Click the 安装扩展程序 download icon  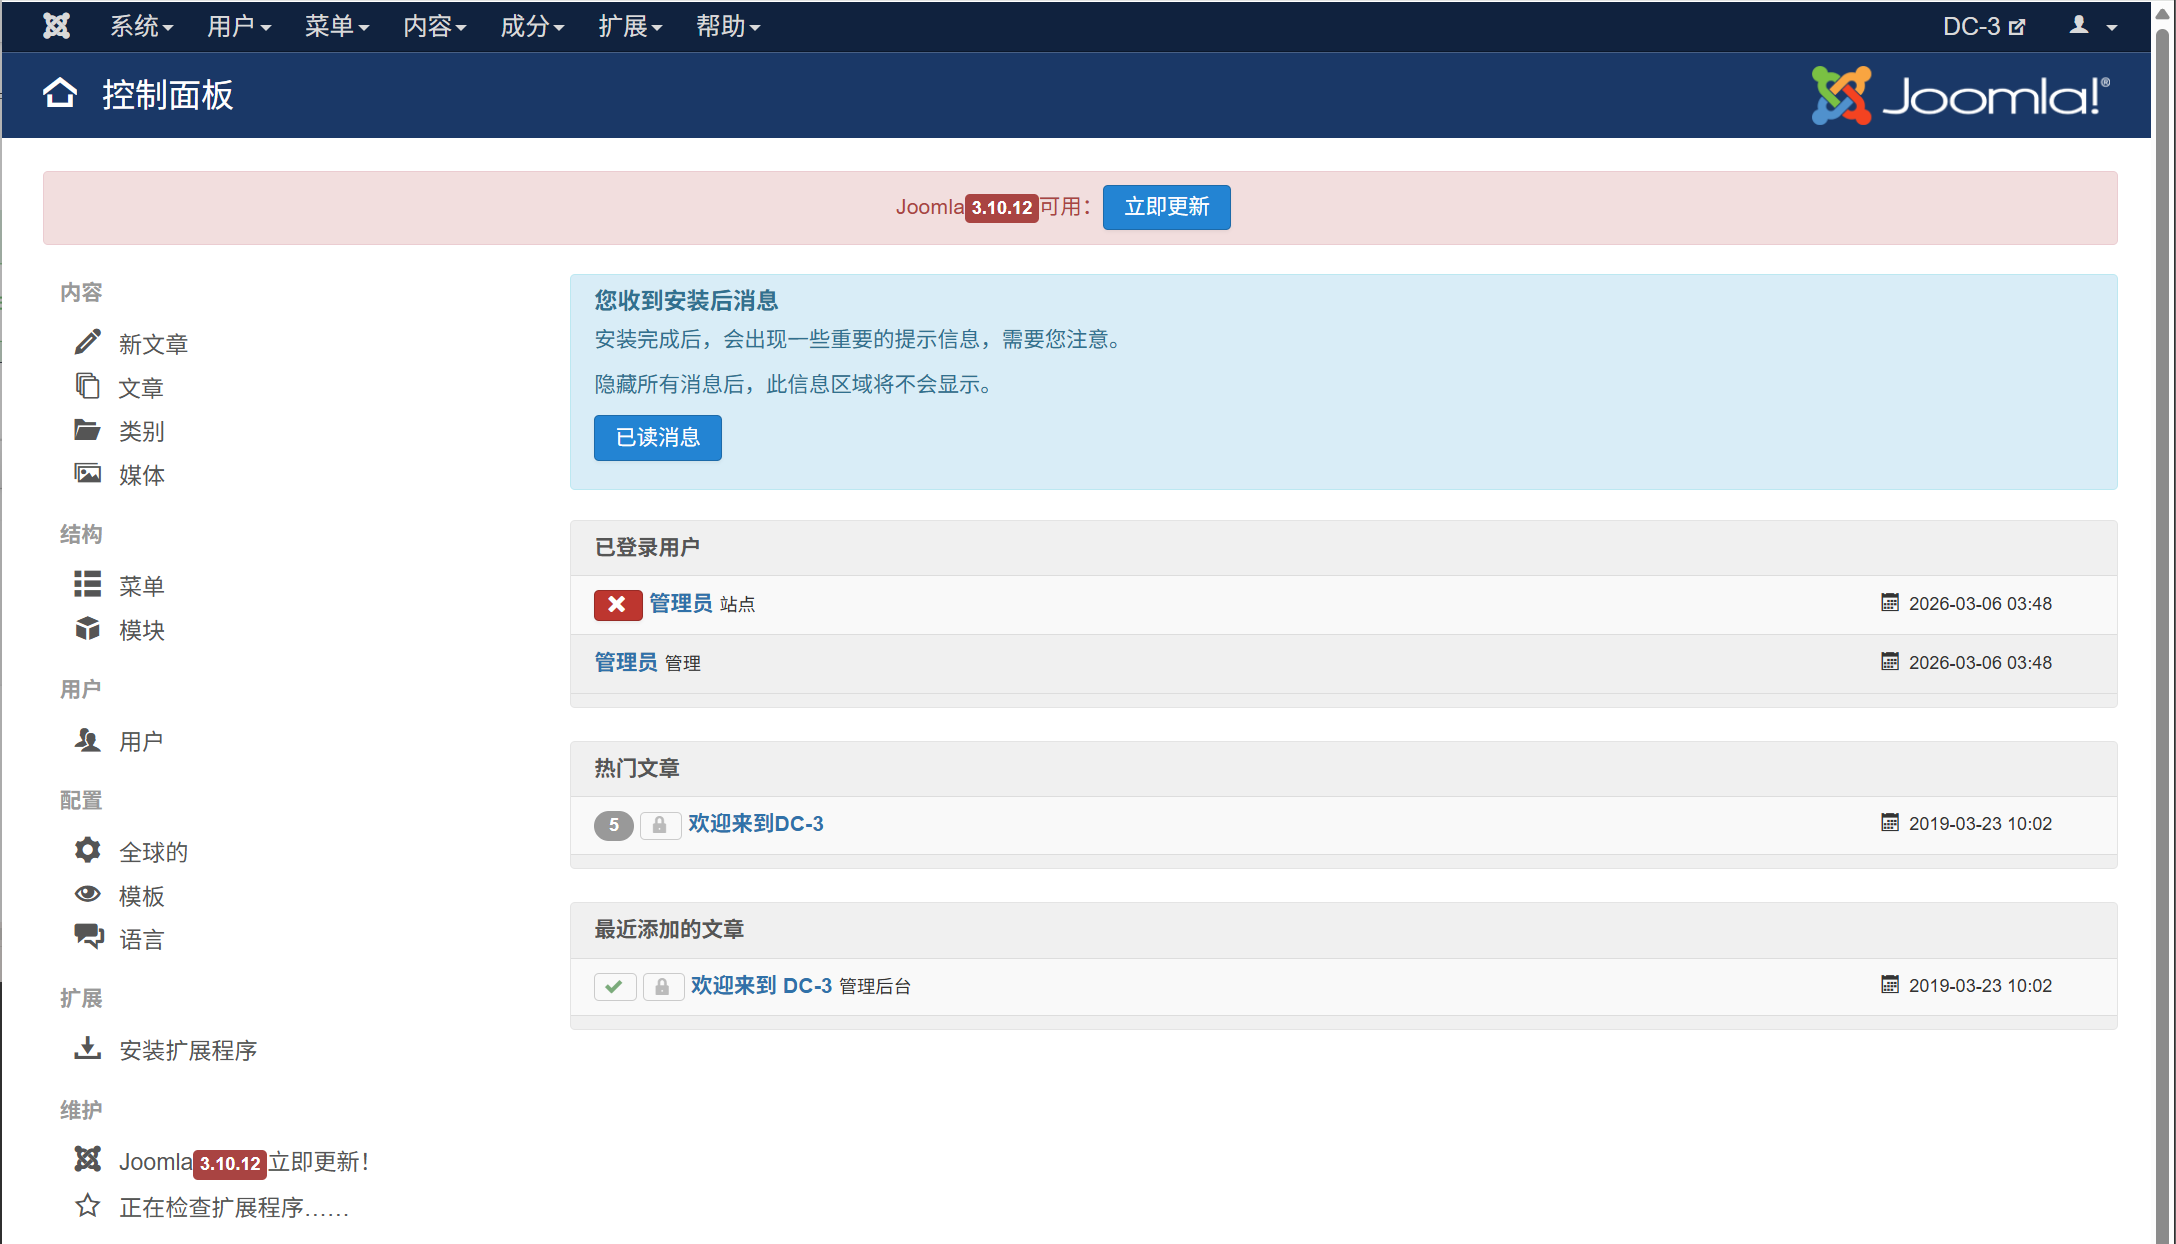click(87, 1048)
